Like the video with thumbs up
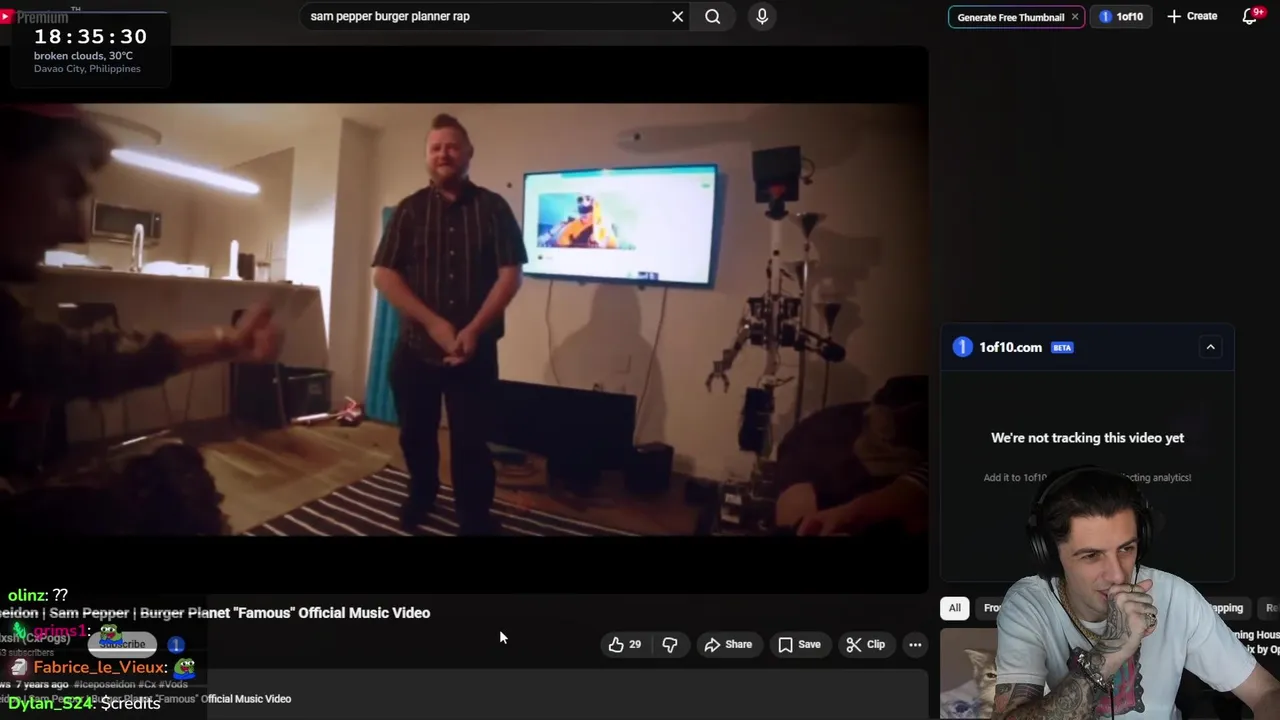 tap(625, 645)
